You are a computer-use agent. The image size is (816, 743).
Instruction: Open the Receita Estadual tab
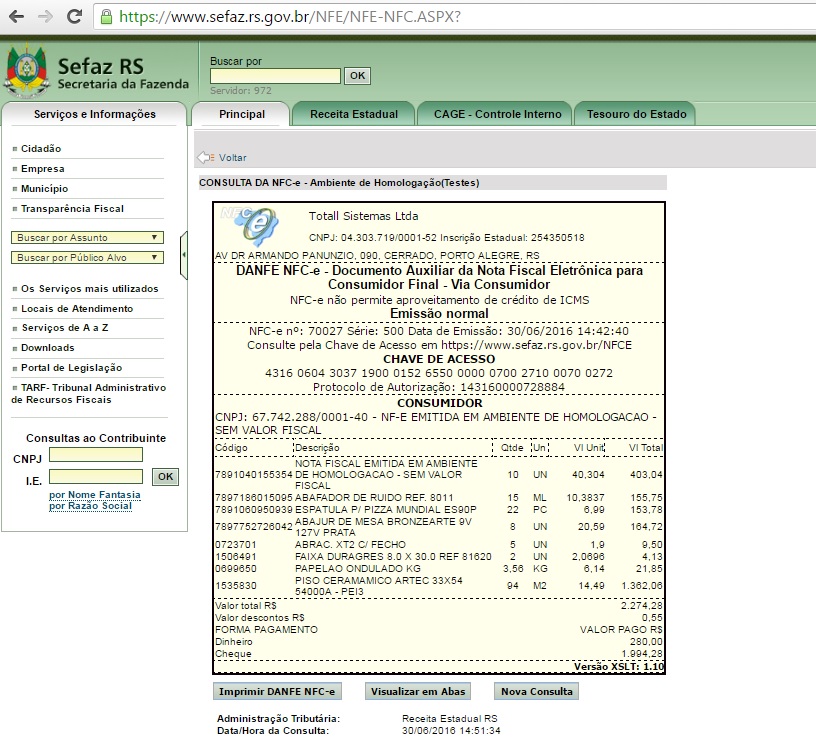click(354, 114)
